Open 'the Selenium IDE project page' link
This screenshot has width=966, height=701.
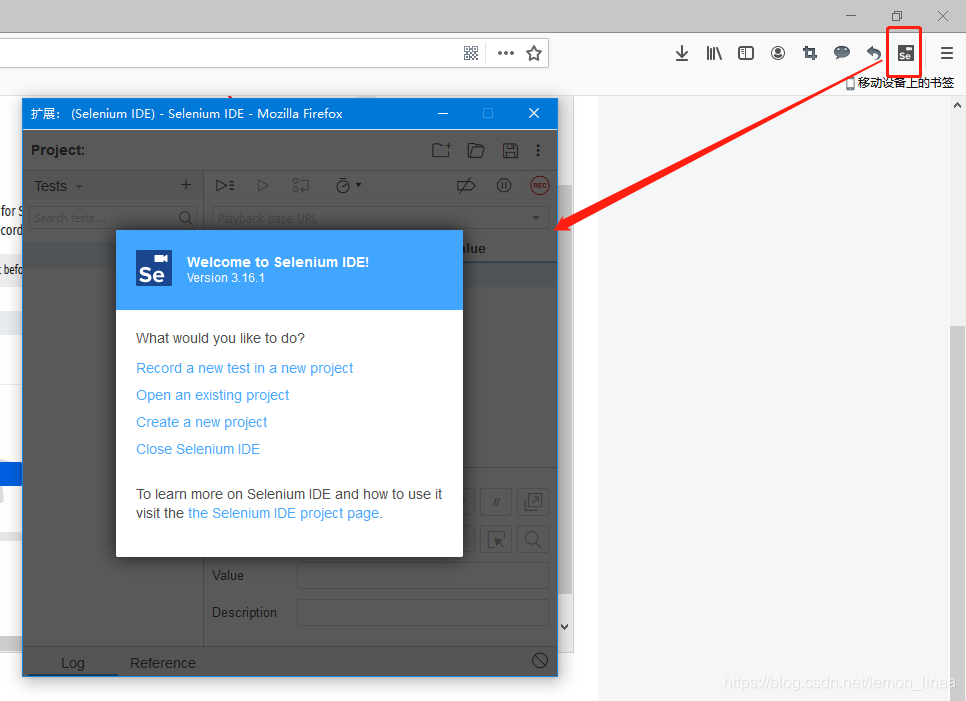(x=283, y=514)
